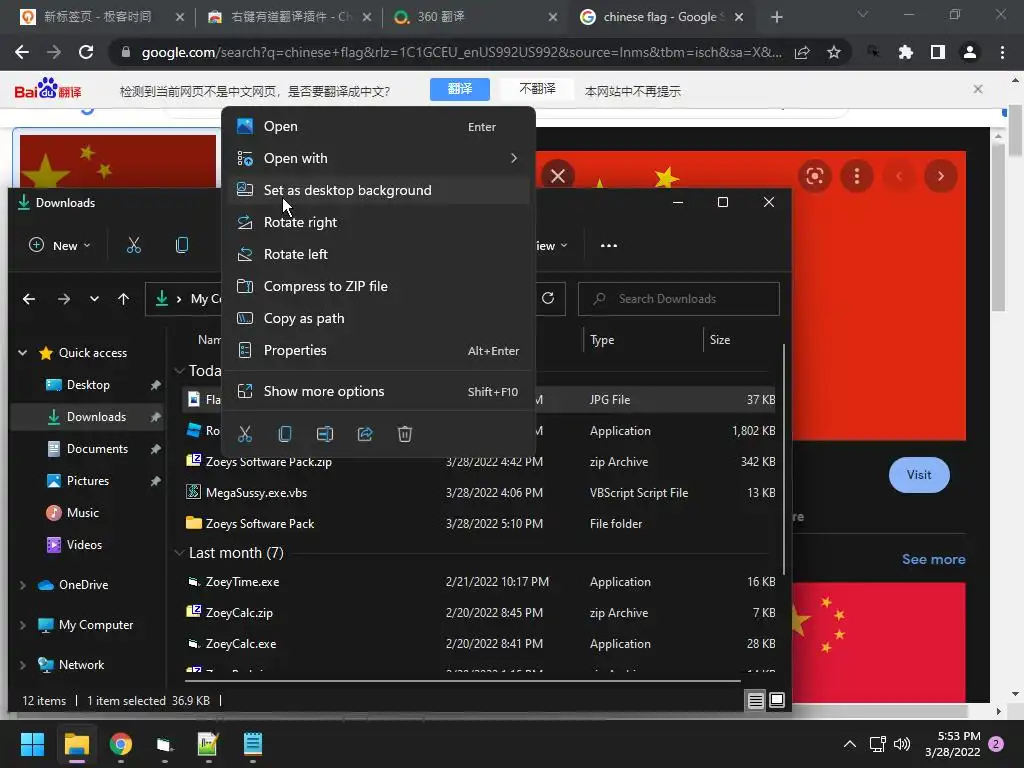Click the share icon in context menu
This screenshot has width=1024, height=768.
pyautogui.click(x=365, y=434)
